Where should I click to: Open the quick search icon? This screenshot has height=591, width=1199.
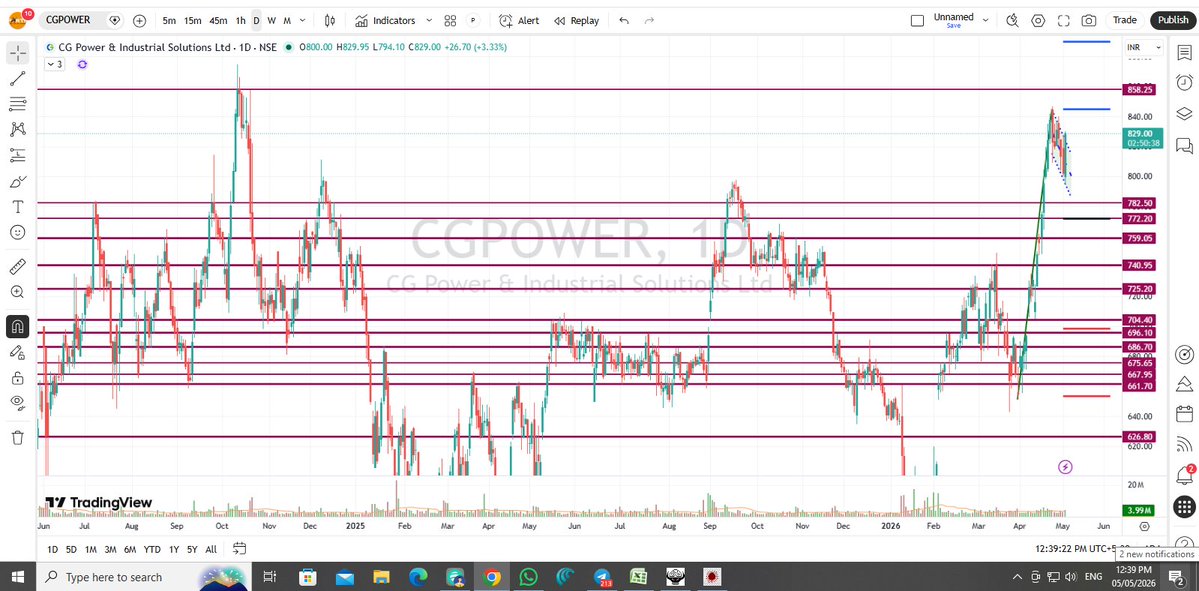click(x=1012, y=21)
